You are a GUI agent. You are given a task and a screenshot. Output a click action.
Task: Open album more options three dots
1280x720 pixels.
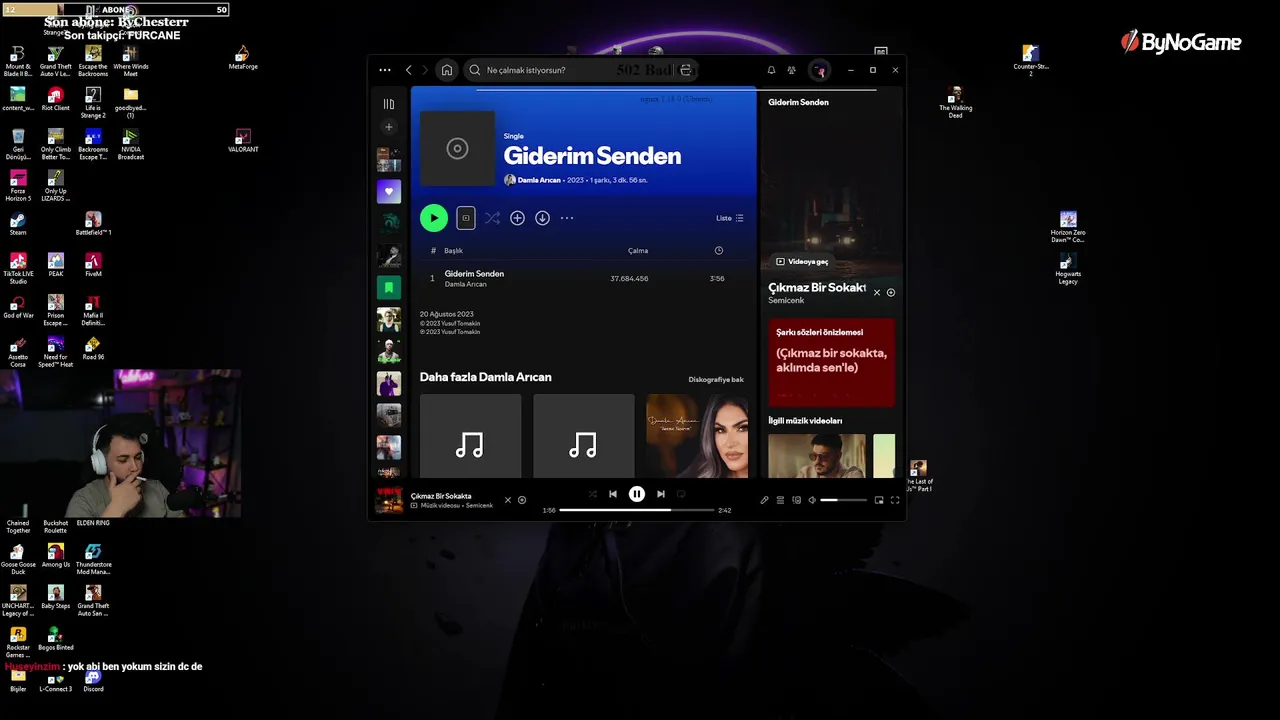pos(567,218)
